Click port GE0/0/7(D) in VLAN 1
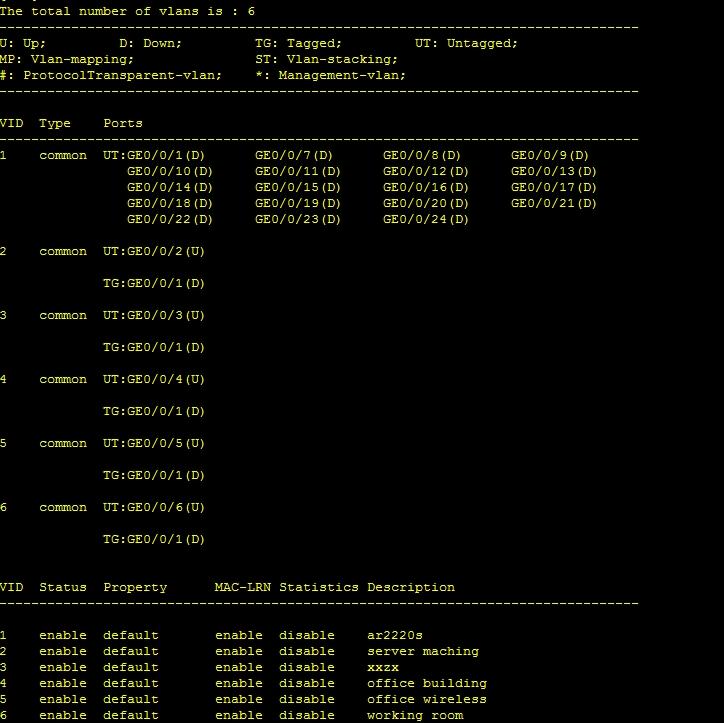 (x=294, y=156)
